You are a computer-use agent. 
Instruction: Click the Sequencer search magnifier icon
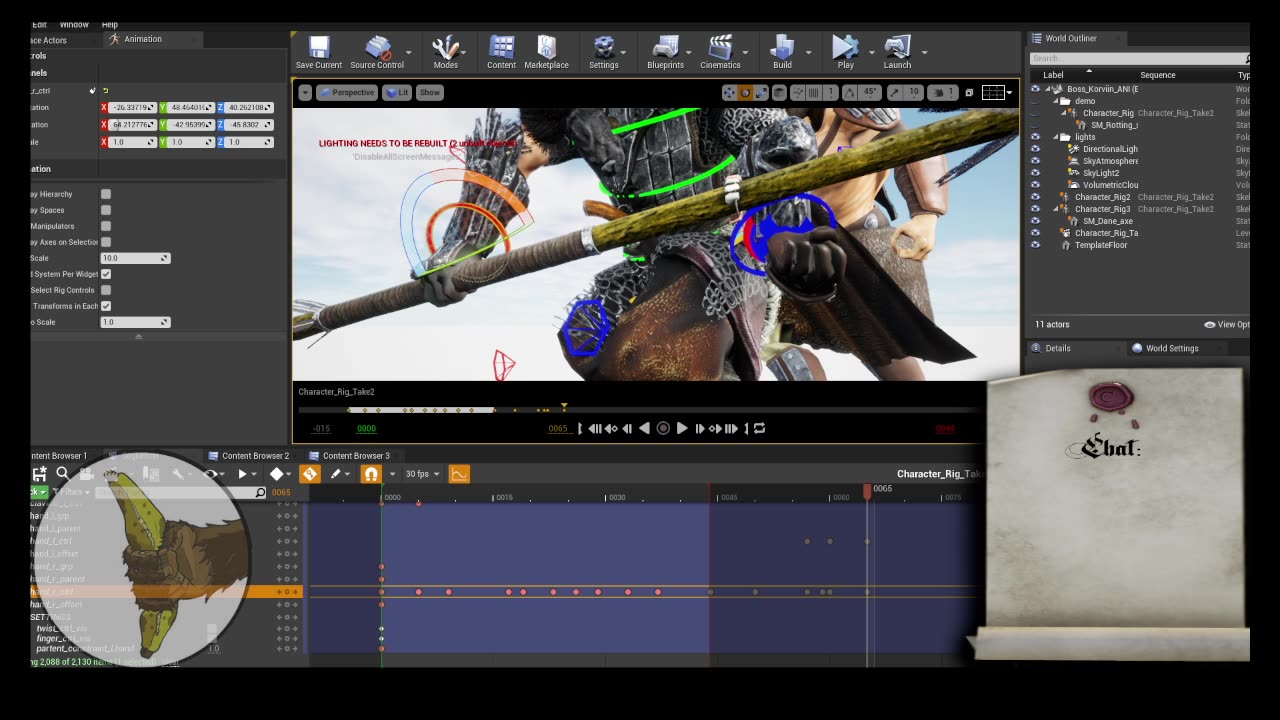pyautogui.click(x=62, y=474)
